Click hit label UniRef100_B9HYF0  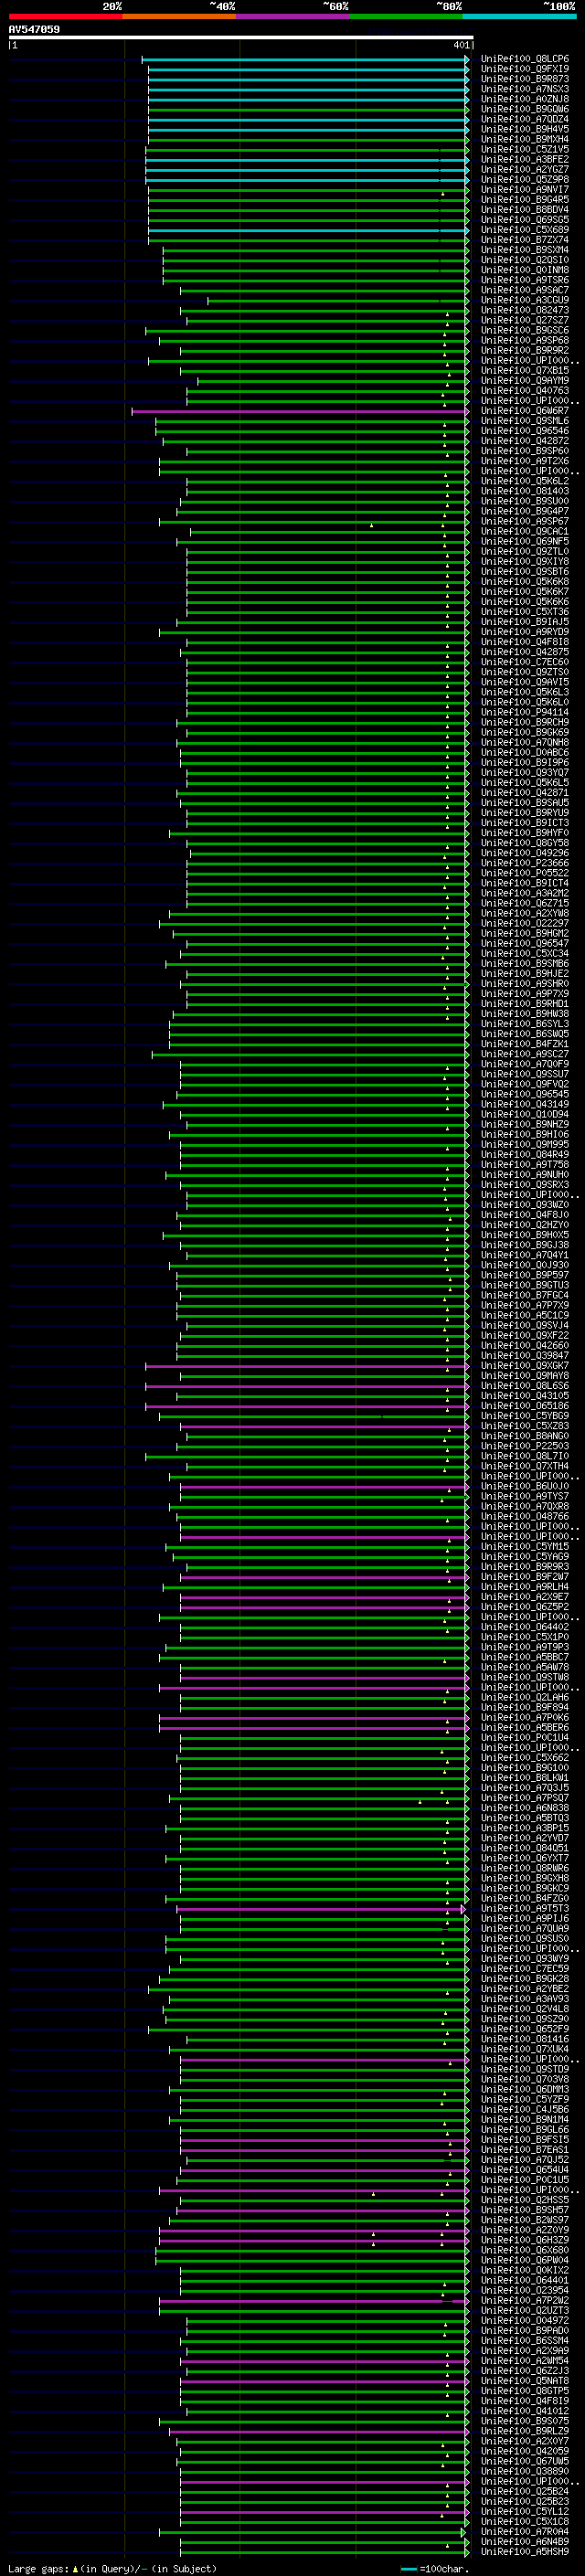[525, 833]
